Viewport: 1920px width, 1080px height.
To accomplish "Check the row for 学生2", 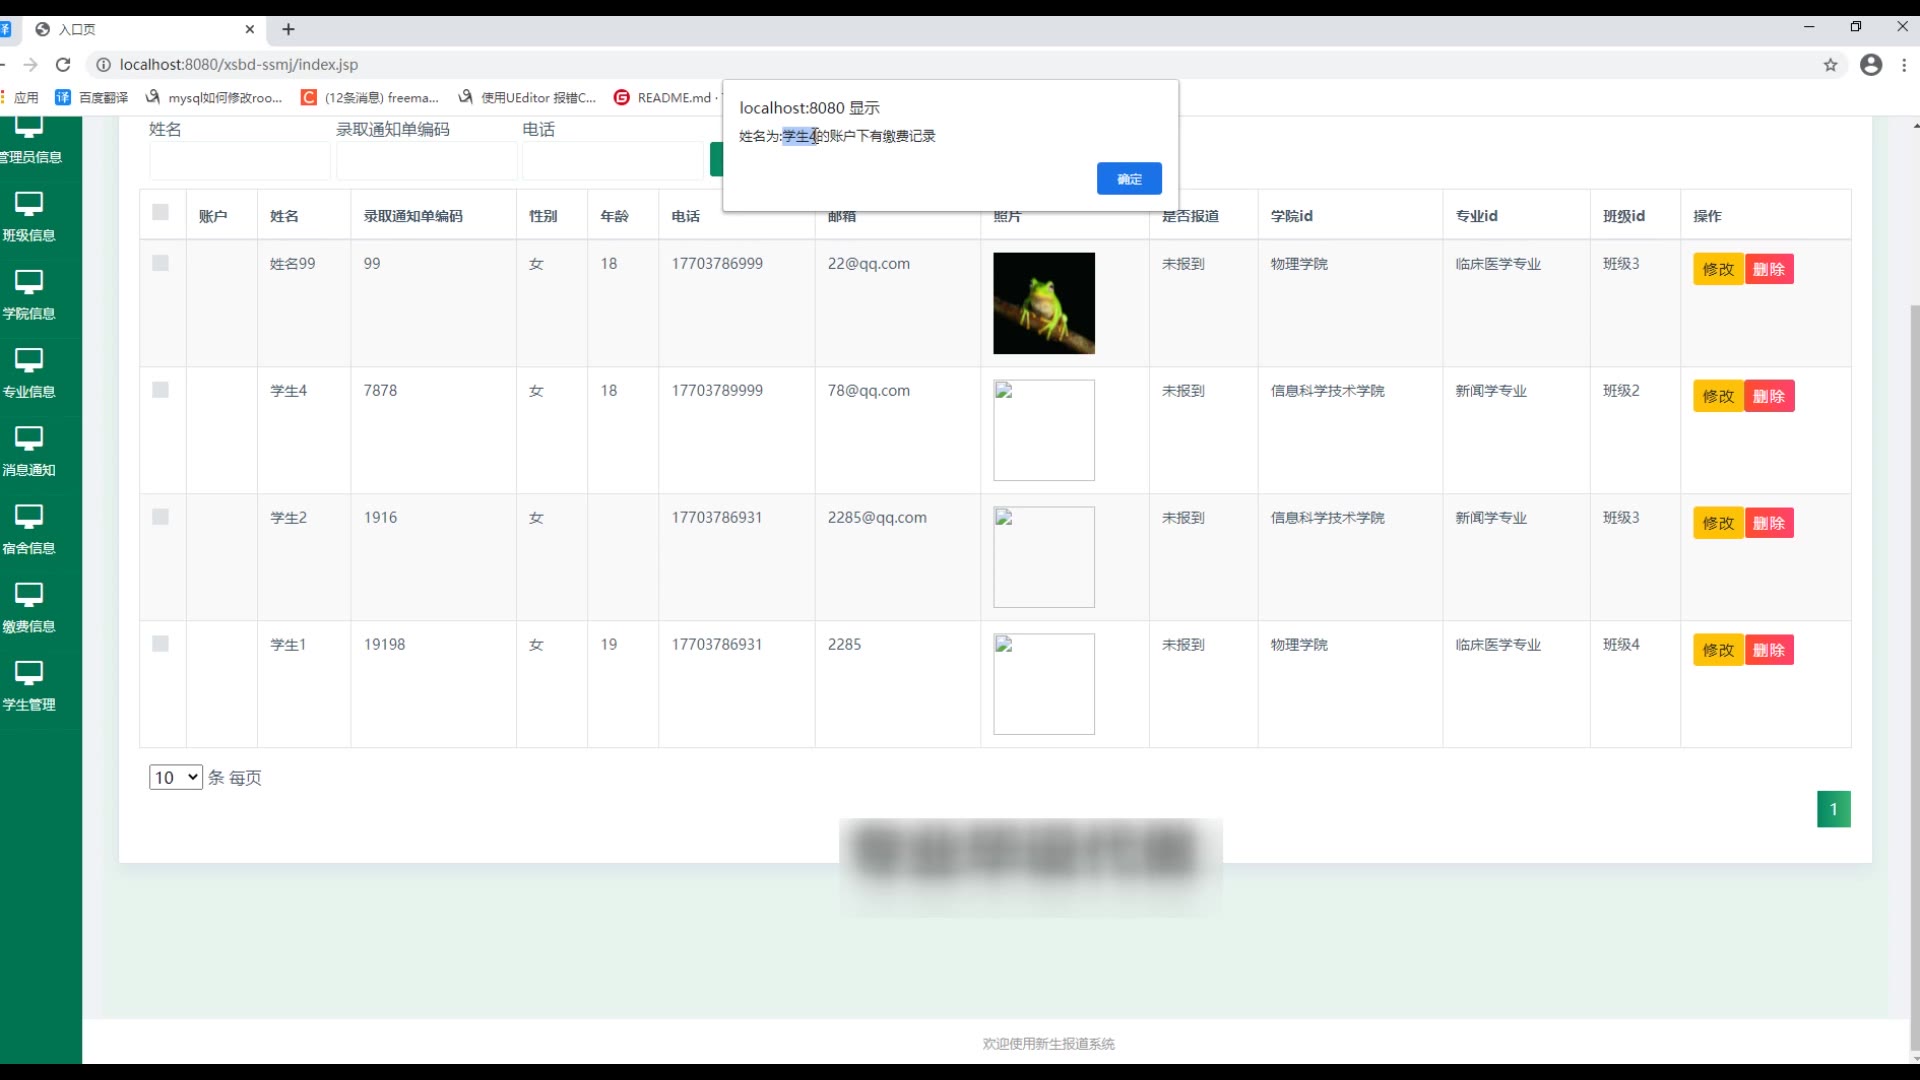I will pyautogui.click(x=160, y=517).
